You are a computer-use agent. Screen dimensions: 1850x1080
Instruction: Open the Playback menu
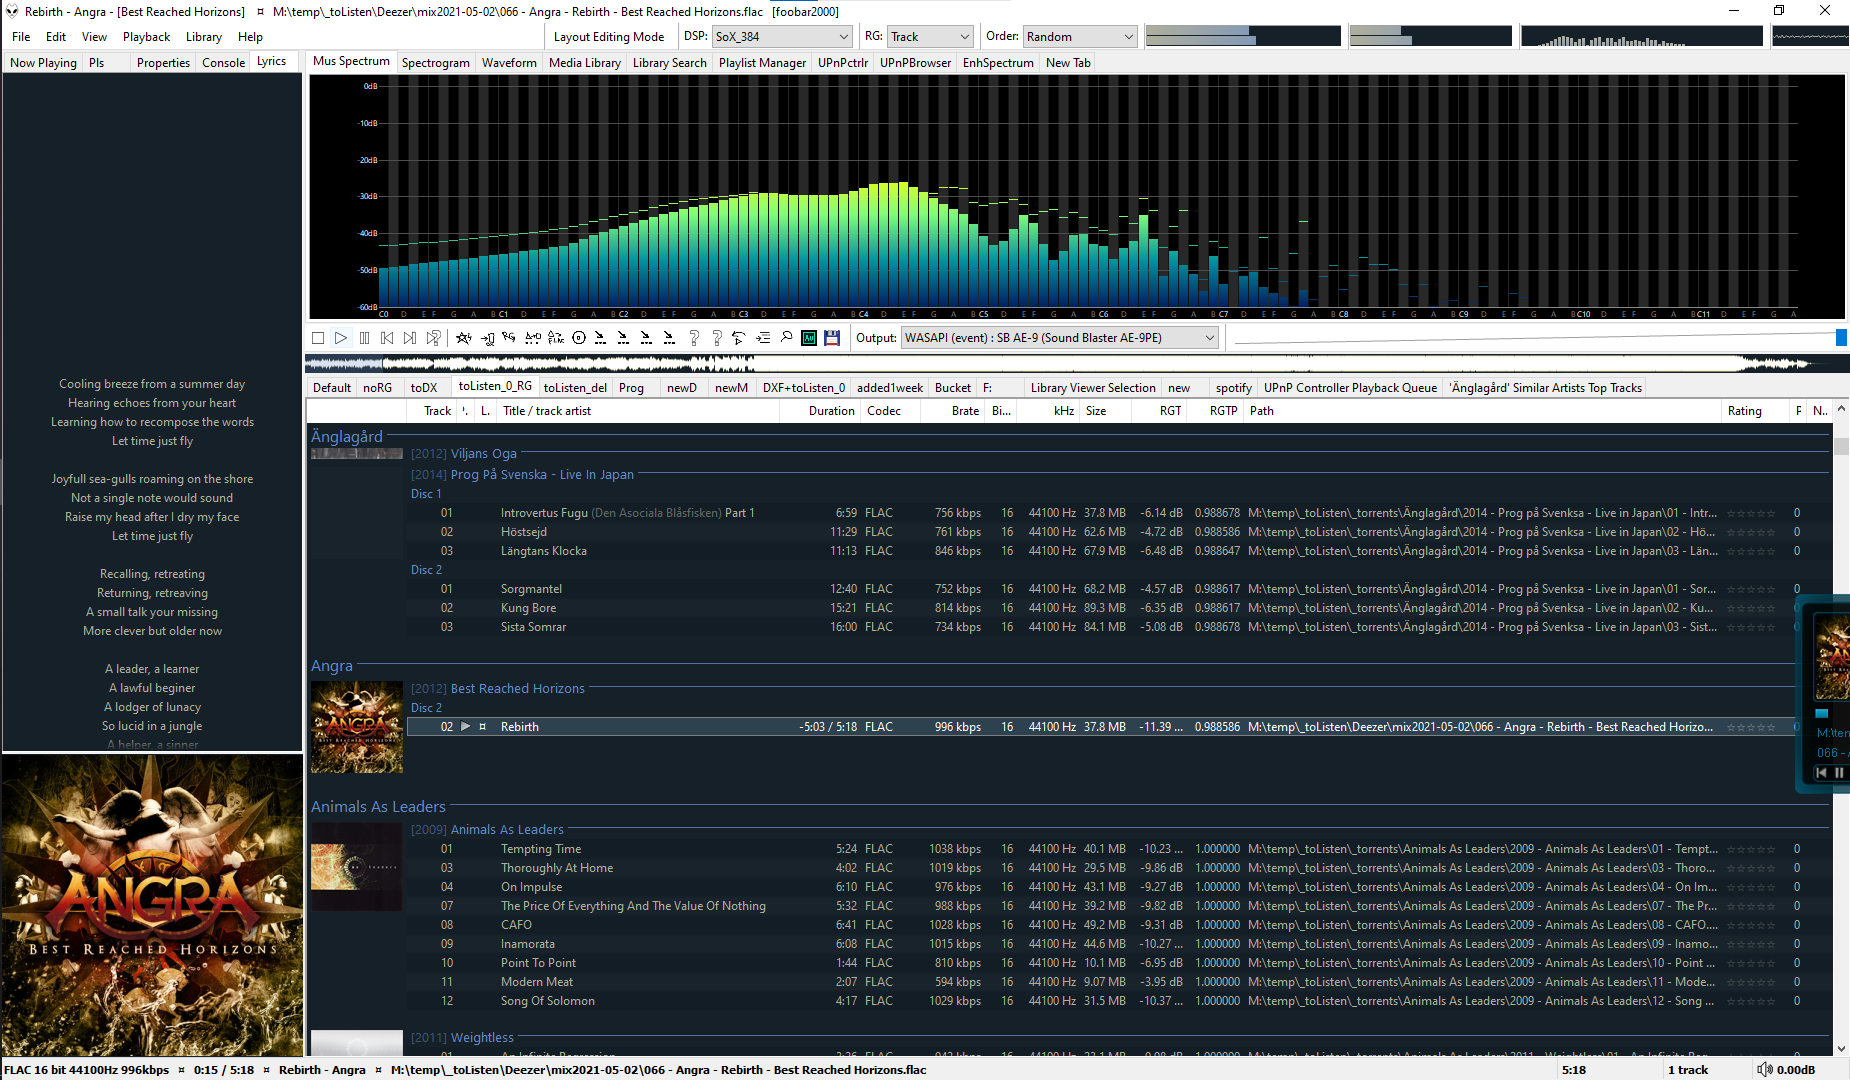click(x=146, y=37)
